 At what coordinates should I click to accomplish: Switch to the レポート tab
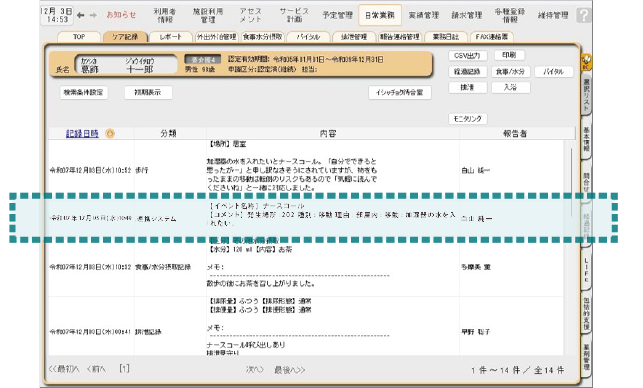click(171, 37)
